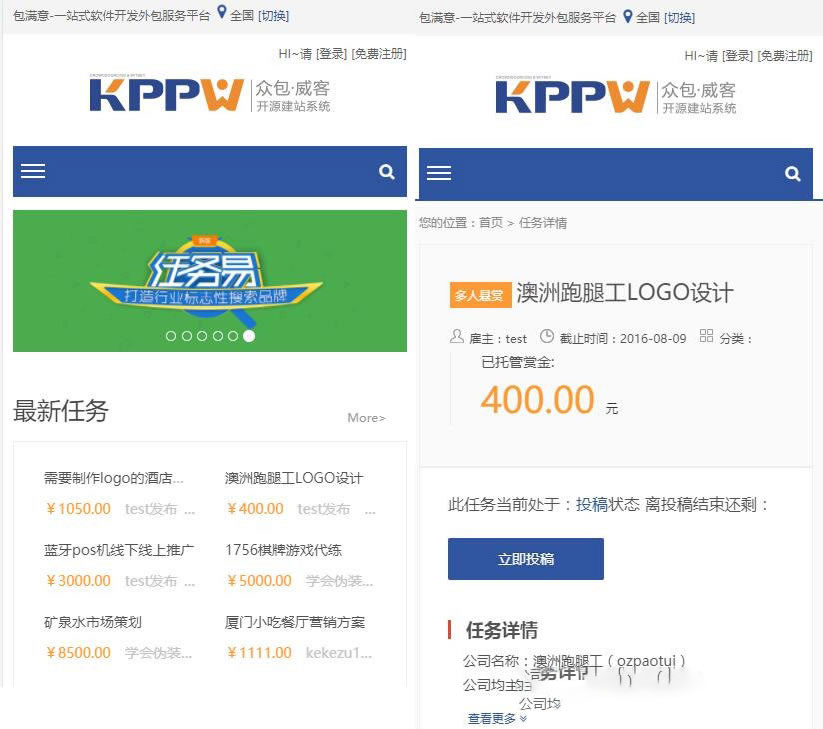Select the first carousel dot indicator
This screenshot has height=729, width=823.
[171, 336]
